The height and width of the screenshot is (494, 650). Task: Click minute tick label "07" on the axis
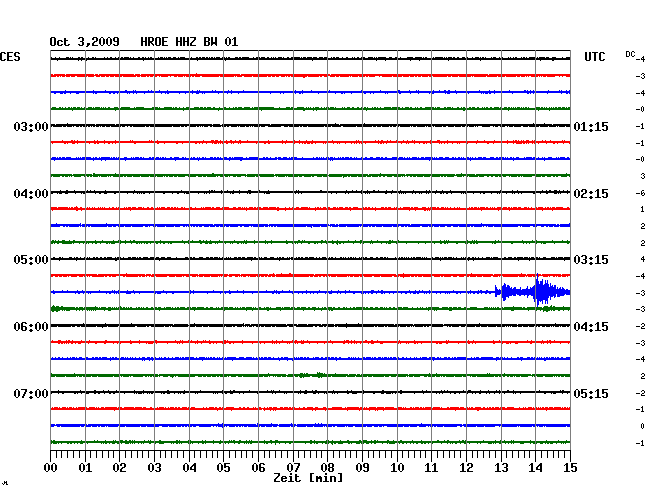tap(293, 467)
